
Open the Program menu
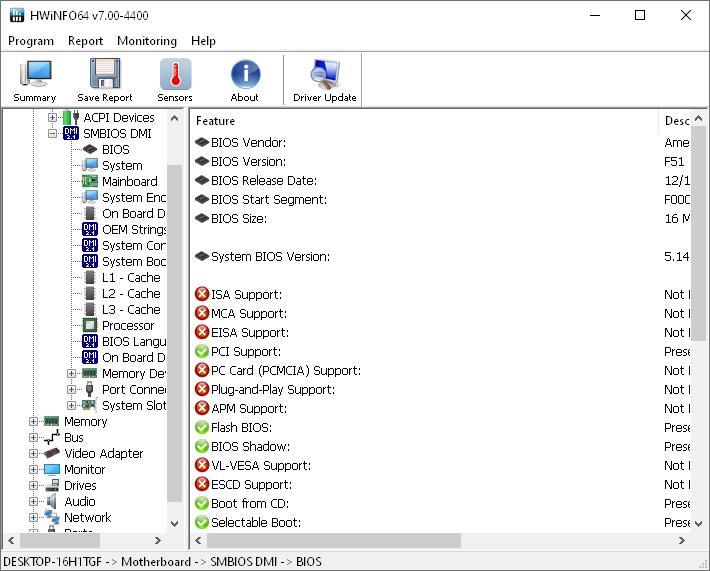click(31, 41)
